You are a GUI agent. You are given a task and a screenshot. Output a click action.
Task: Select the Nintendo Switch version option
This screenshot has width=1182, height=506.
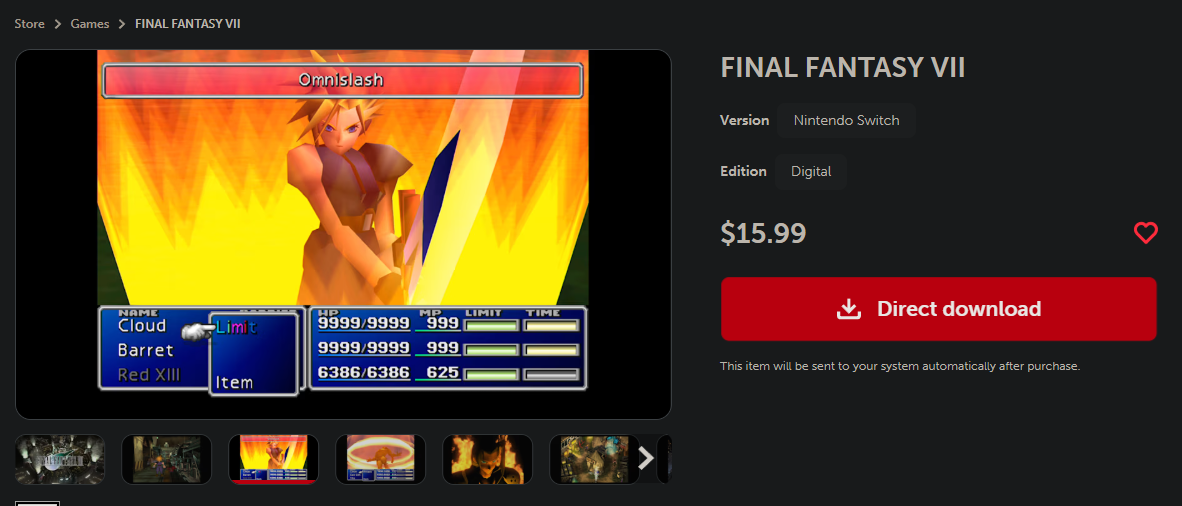[846, 121]
